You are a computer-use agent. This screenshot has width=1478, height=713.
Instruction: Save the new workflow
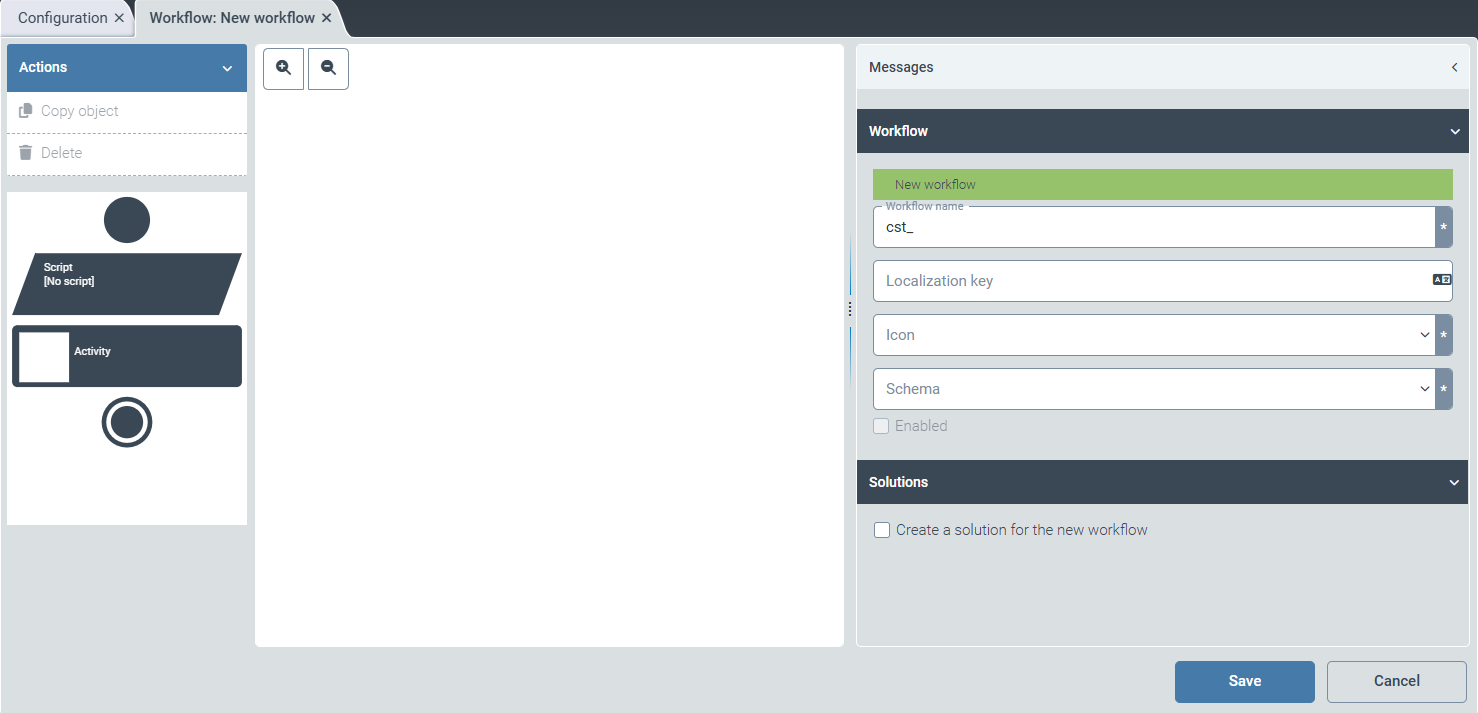tap(1244, 681)
